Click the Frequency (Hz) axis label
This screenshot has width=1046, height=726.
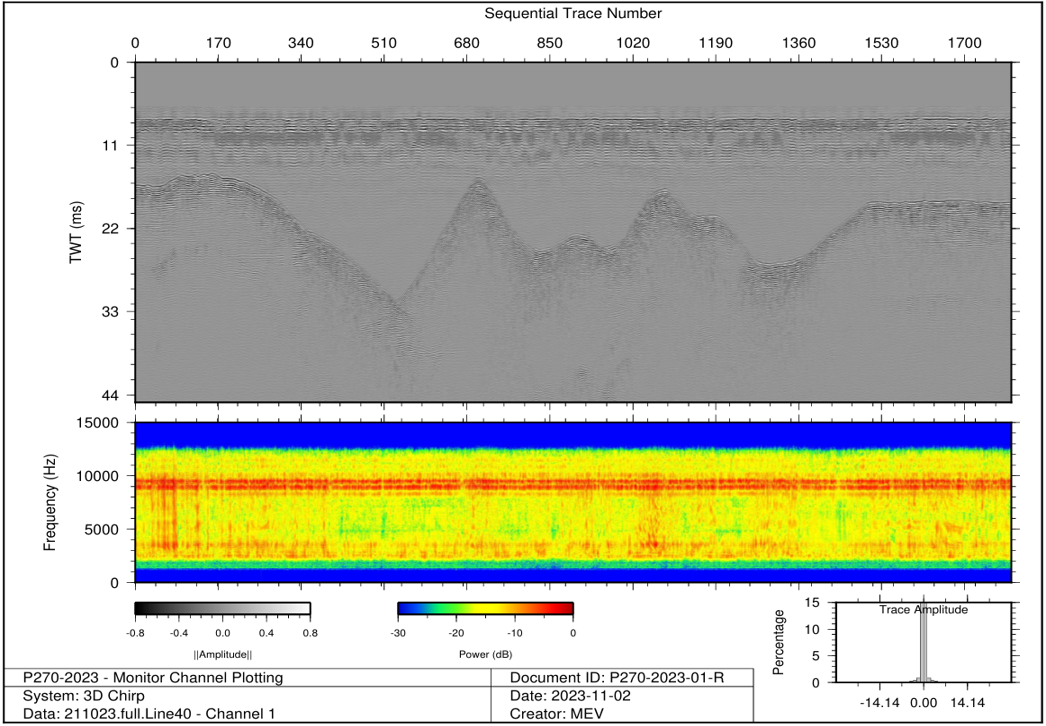coord(50,502)
